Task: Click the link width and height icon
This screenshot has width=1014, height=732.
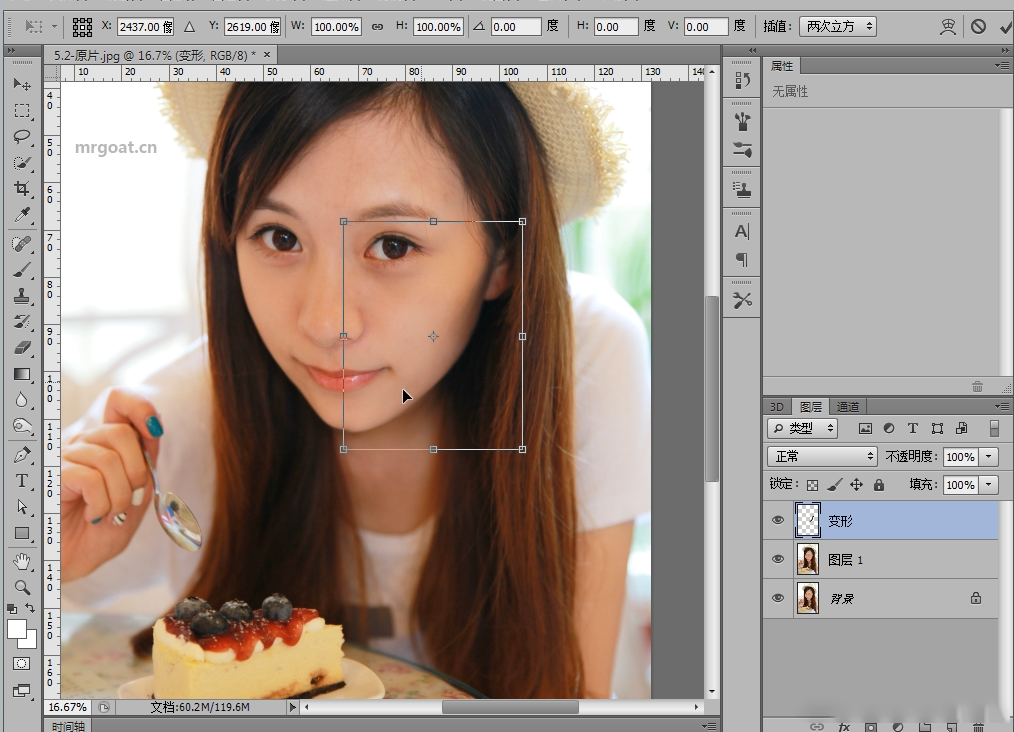Action: (x=377, y=27)
